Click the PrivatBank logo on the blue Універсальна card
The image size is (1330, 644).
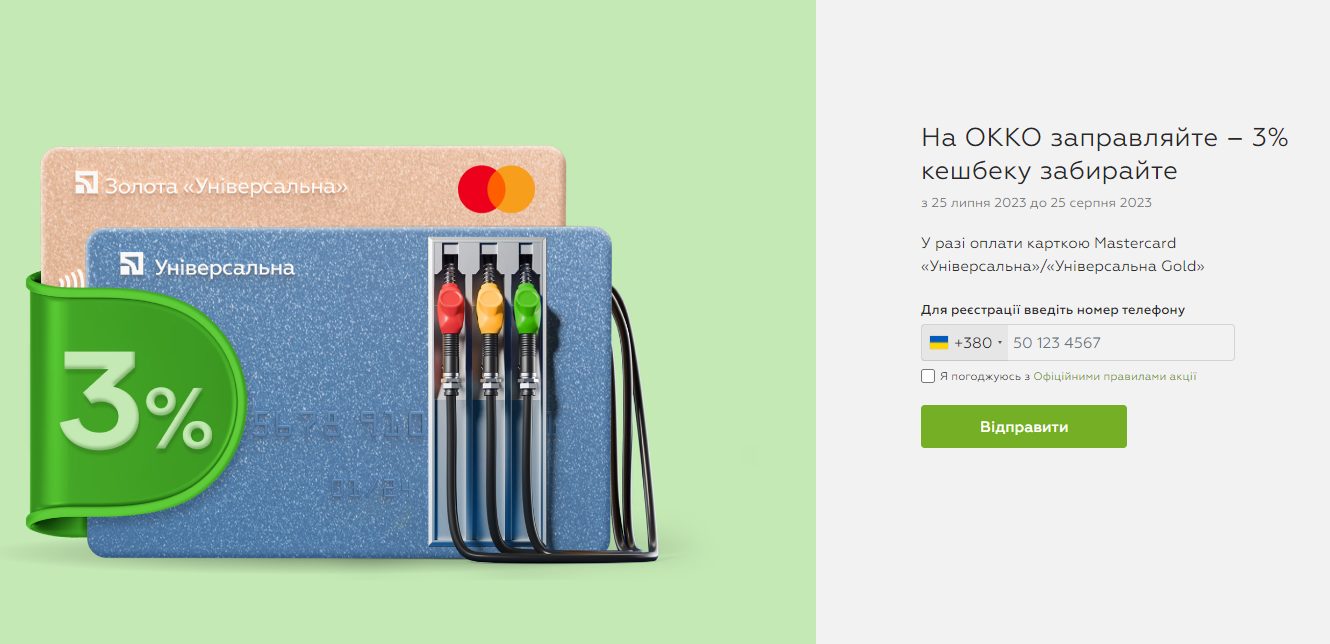point(132,264)
